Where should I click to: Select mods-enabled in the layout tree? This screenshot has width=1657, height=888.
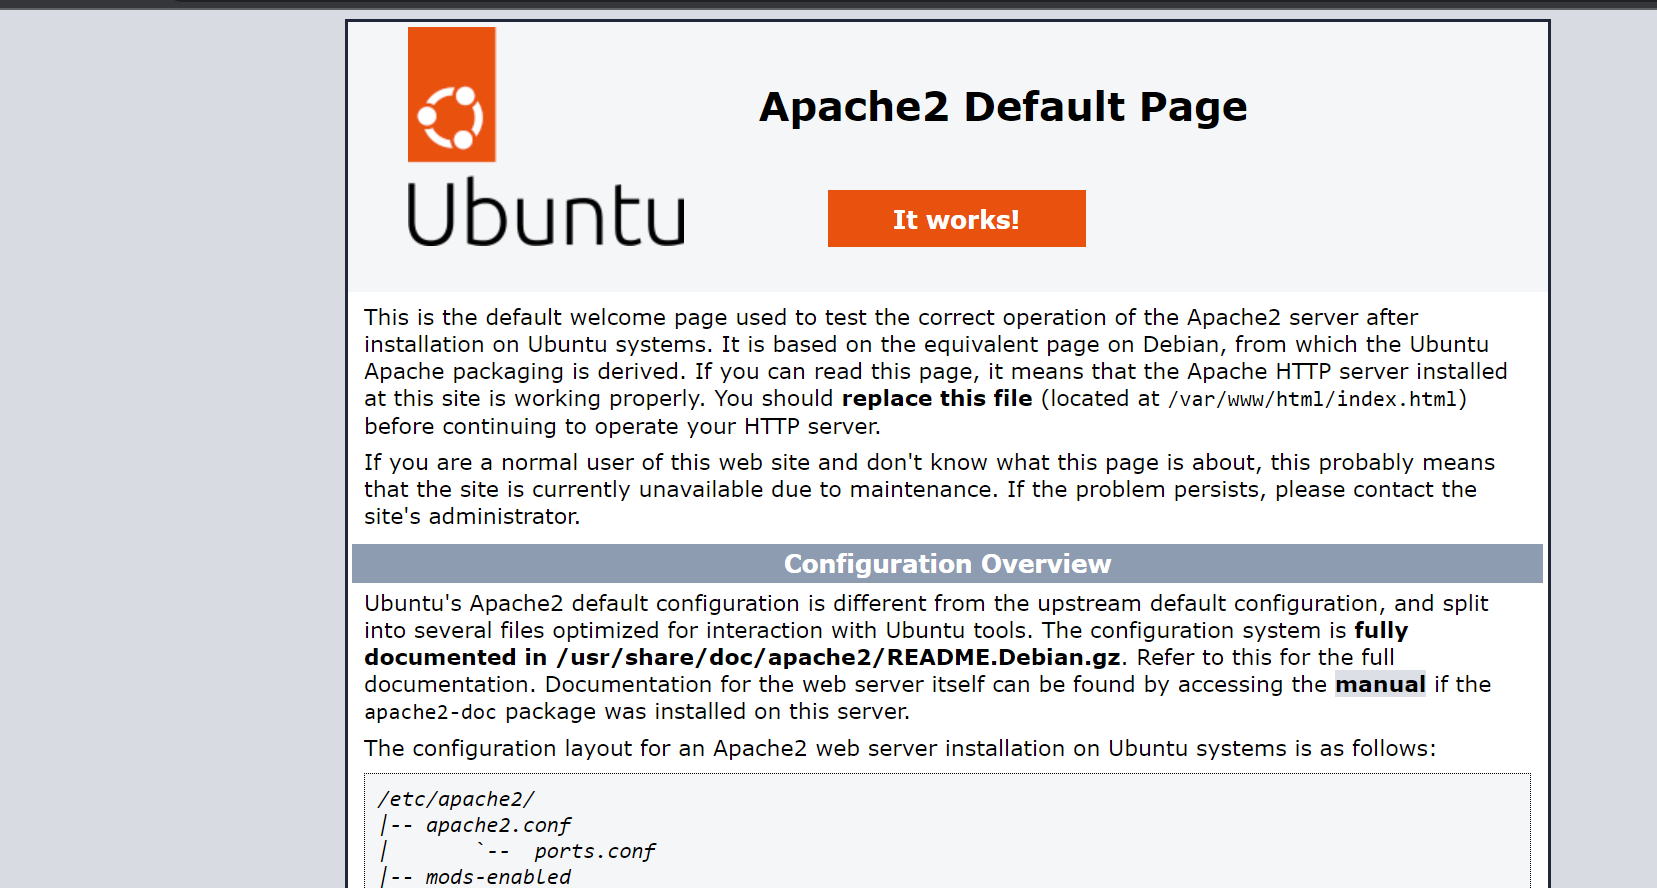tap(497, 876)
